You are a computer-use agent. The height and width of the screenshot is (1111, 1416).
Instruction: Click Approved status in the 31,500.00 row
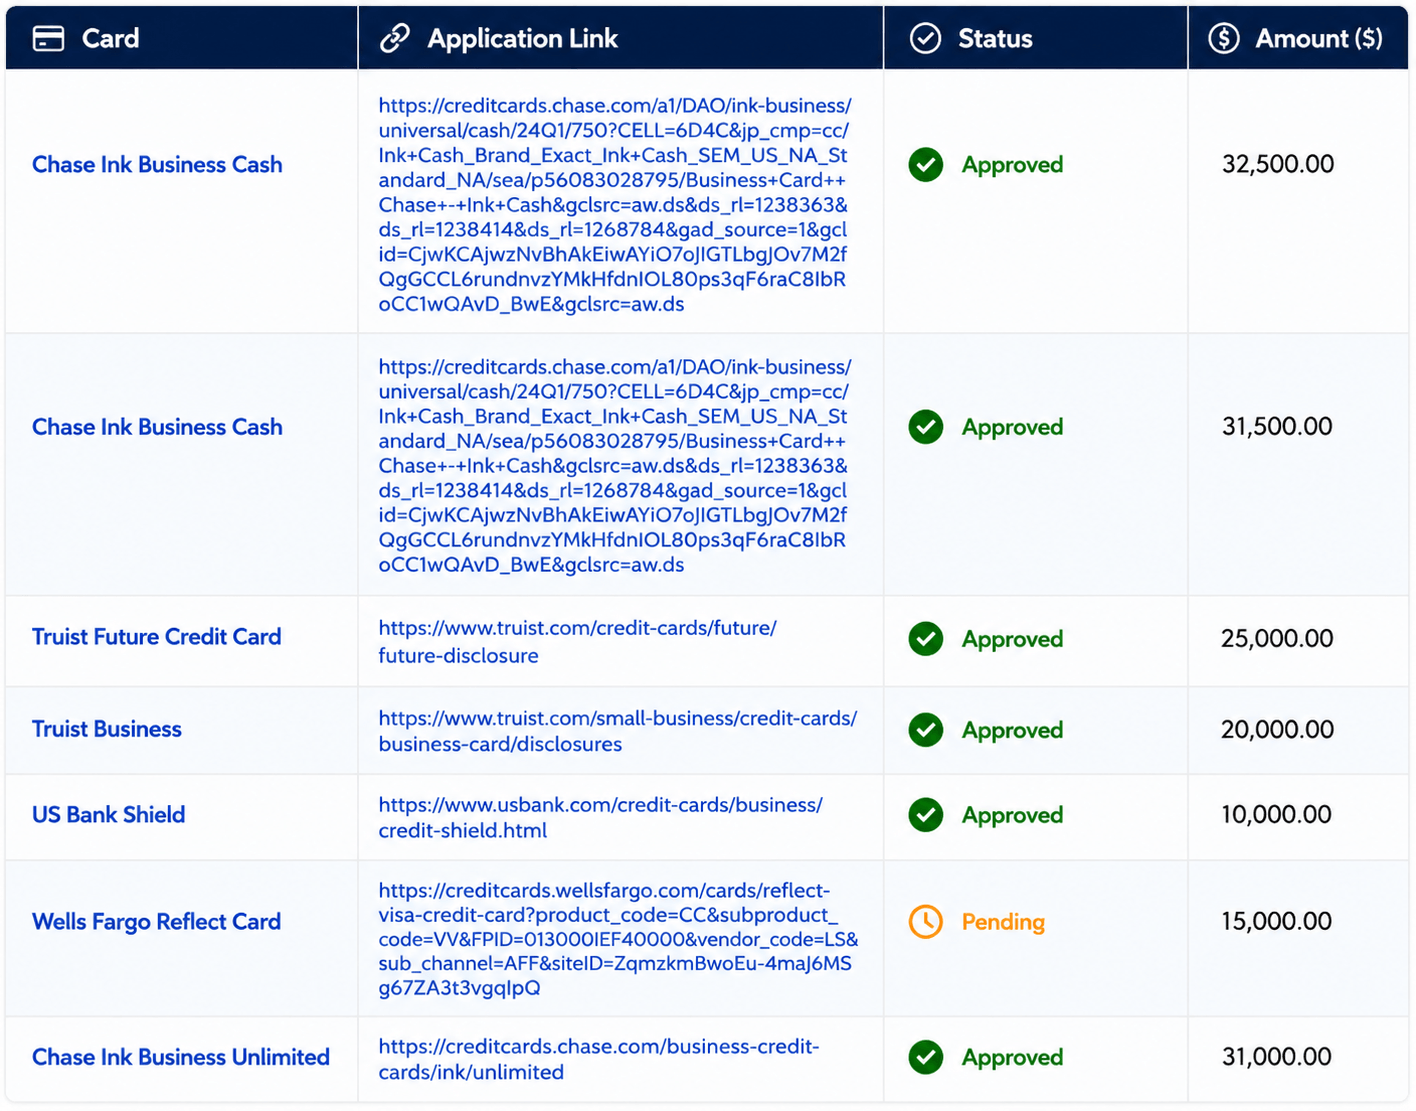click(x=1012, y=427)
